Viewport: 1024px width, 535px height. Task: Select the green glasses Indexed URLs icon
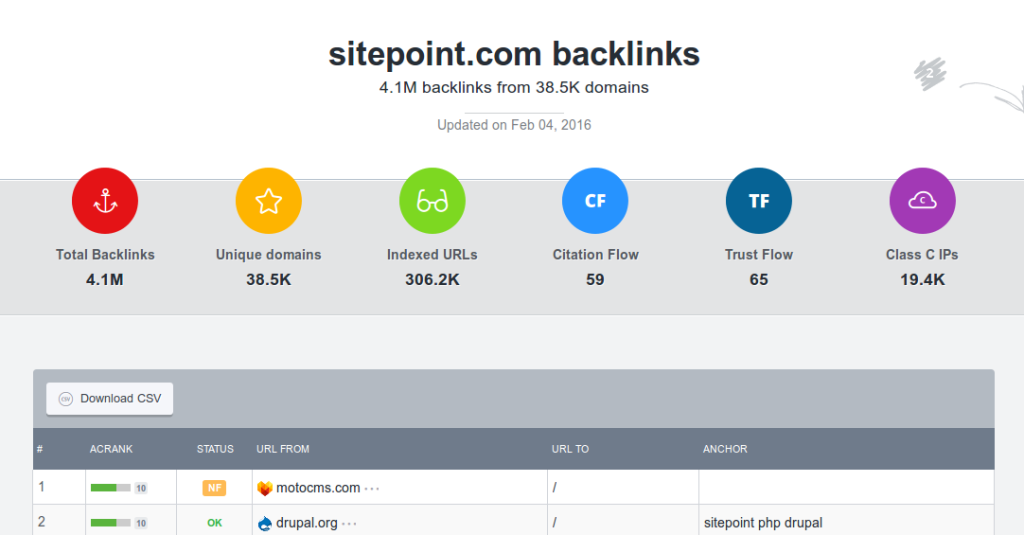pos(432,201)
